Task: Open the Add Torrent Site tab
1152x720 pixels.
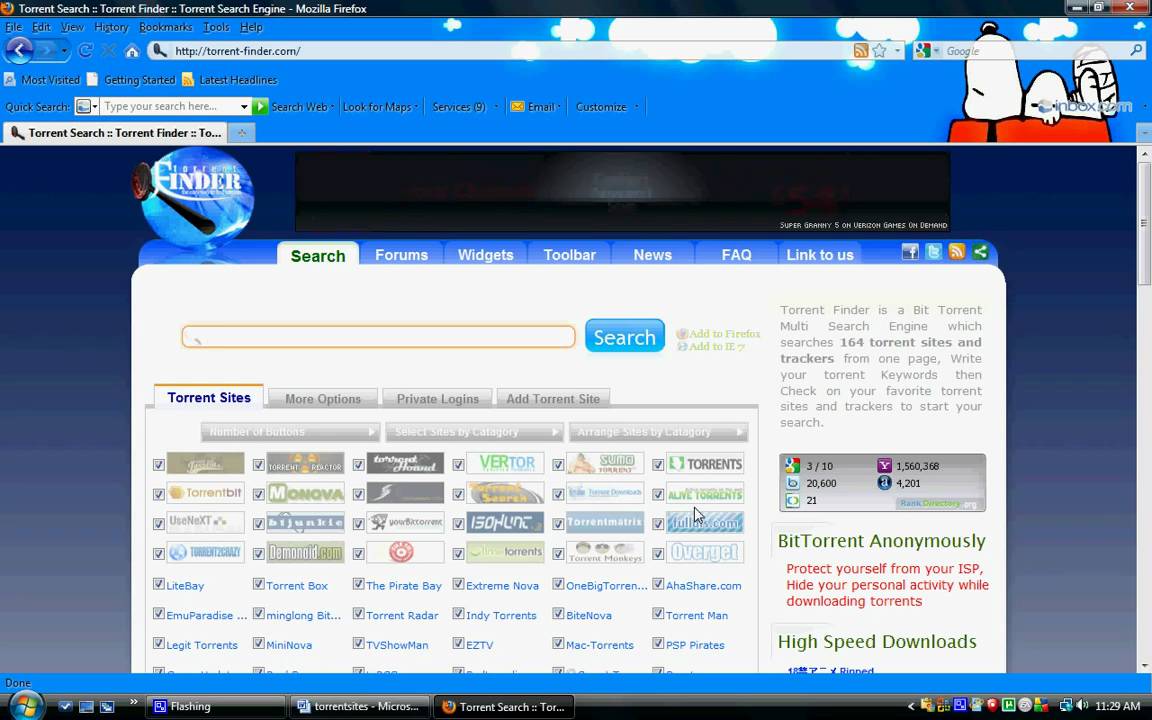Action: [552, 398]
